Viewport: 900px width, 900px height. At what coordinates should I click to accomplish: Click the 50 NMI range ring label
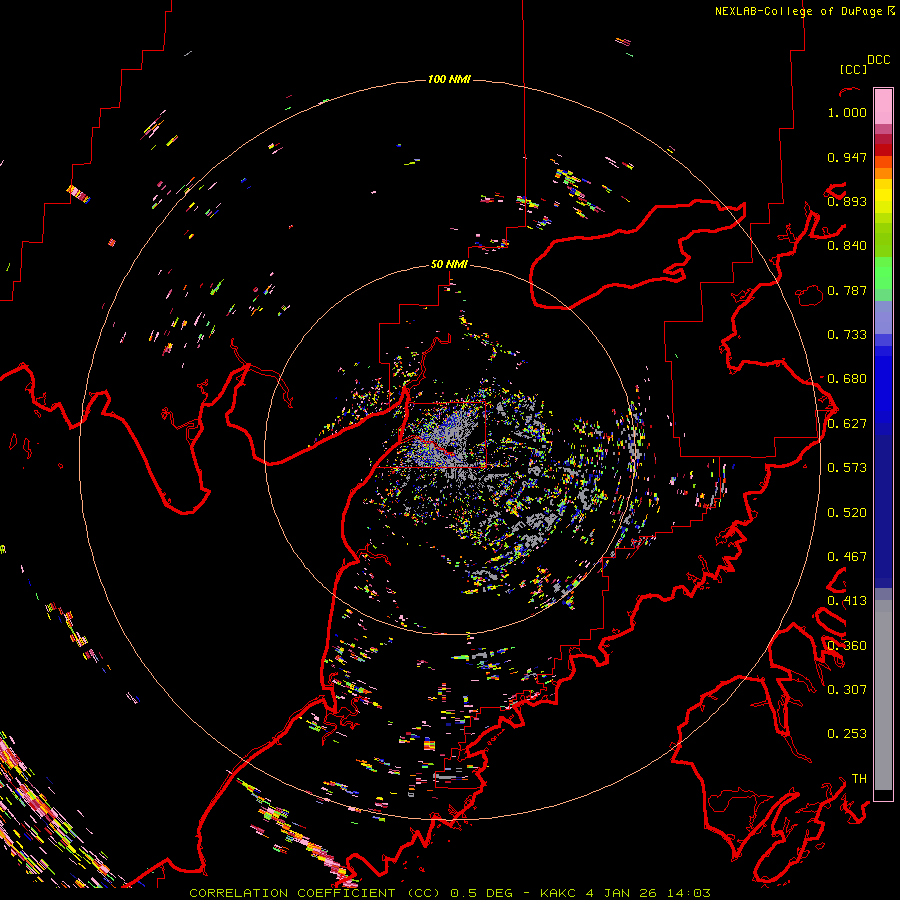[449, 264]
